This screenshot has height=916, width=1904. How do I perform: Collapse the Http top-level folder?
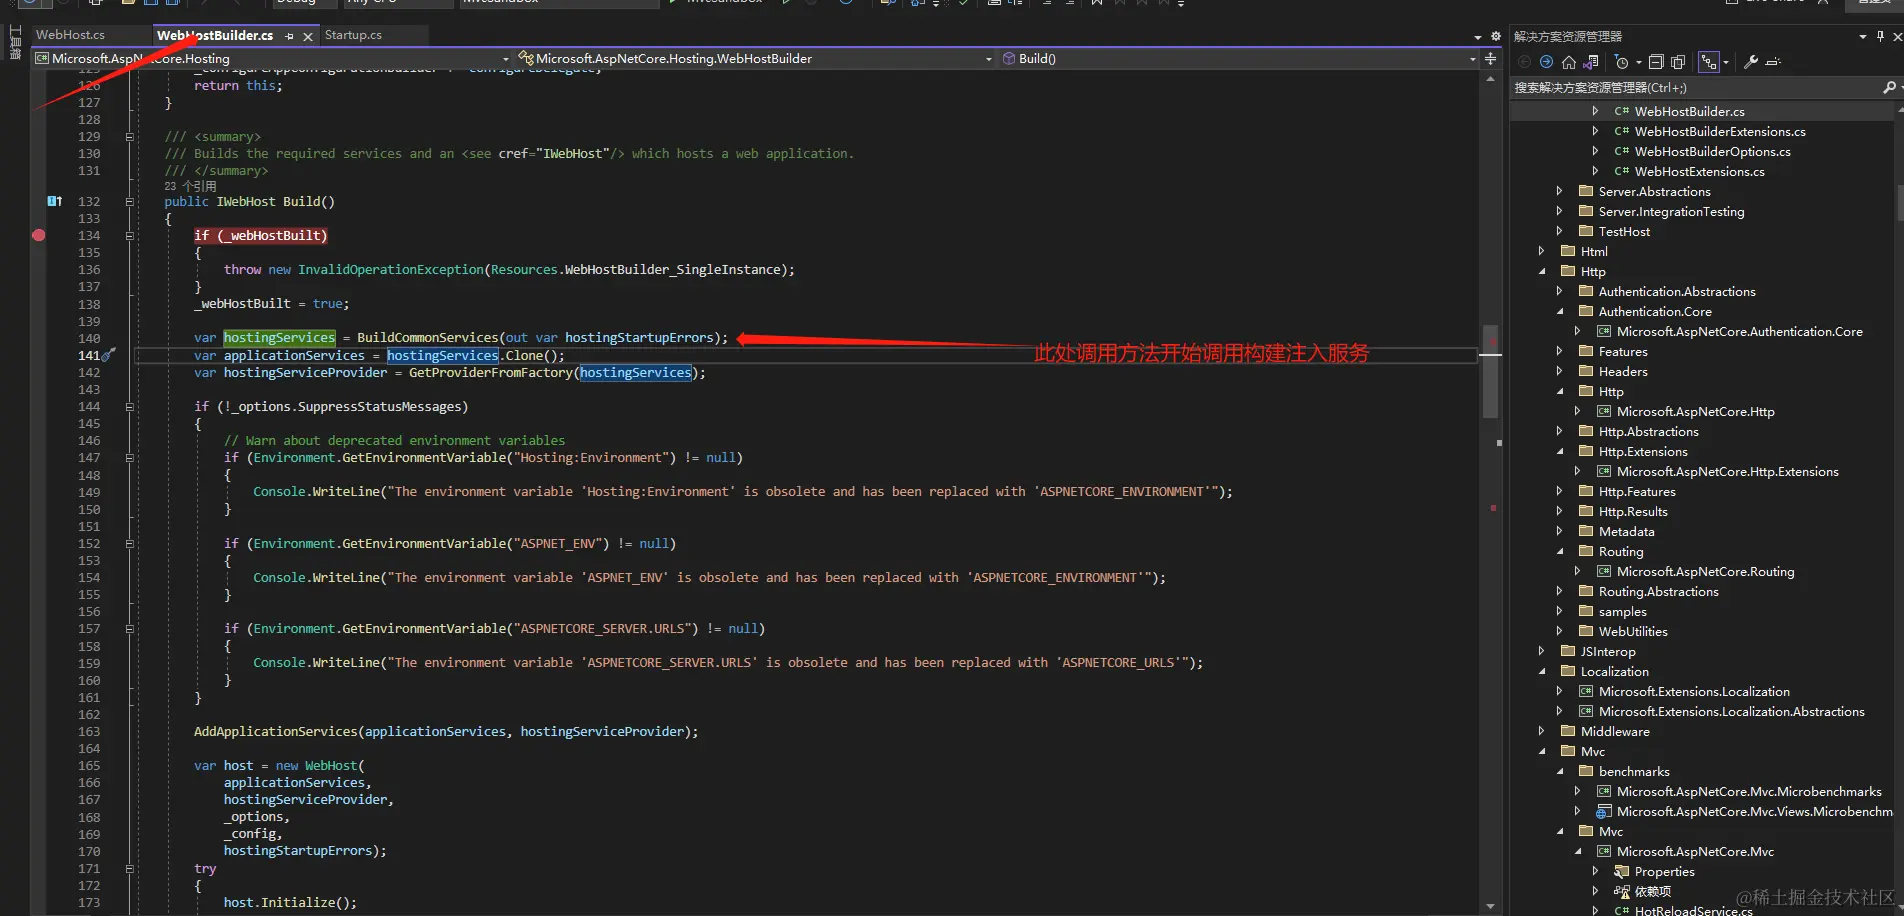click(1541, 271)
